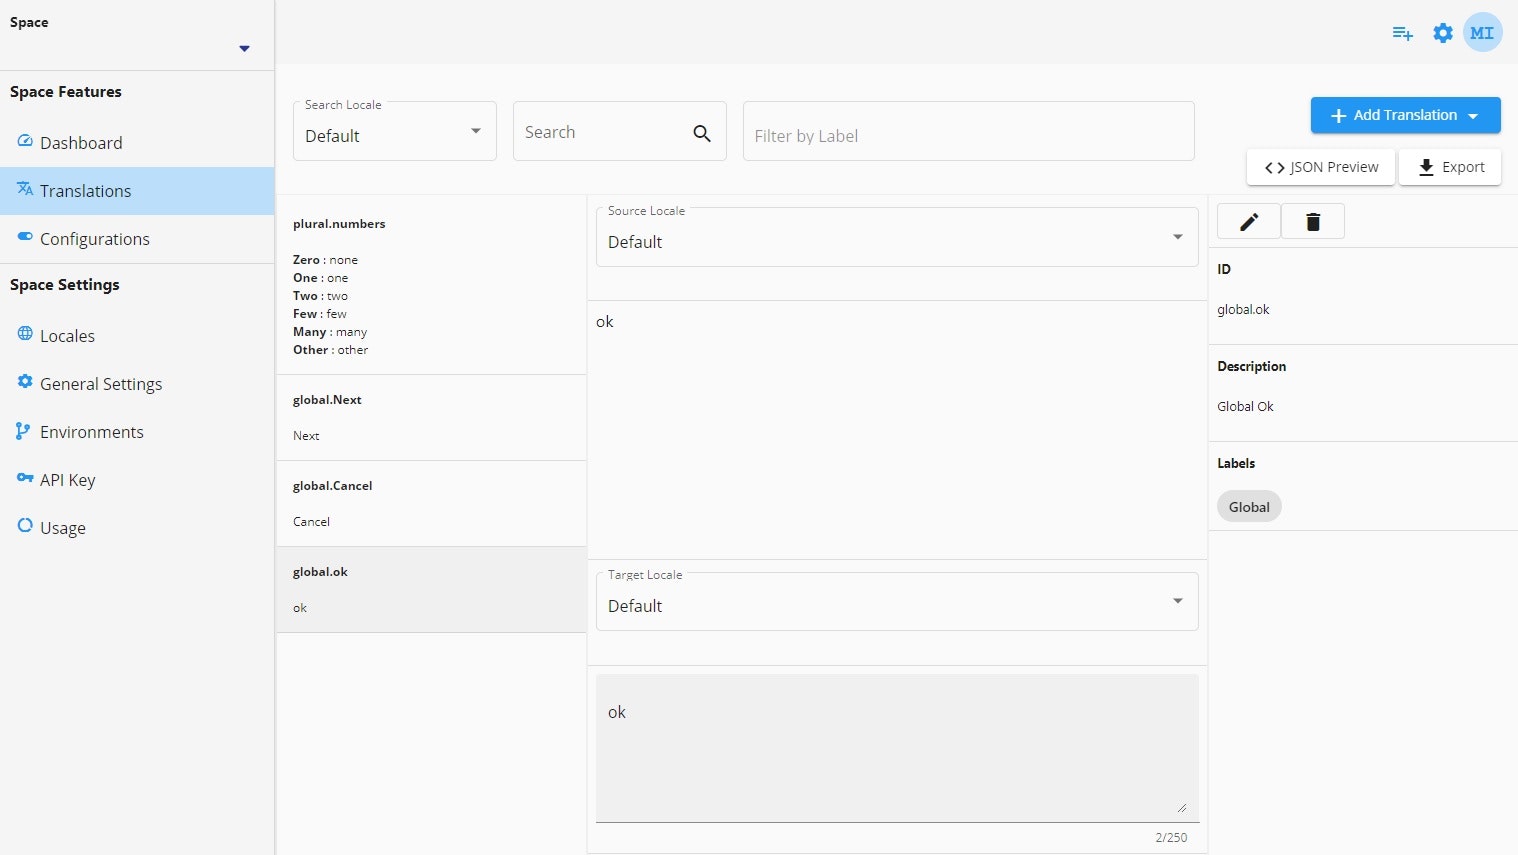
Task: Open the MI user avatar menu
Action: point(1482,33)
